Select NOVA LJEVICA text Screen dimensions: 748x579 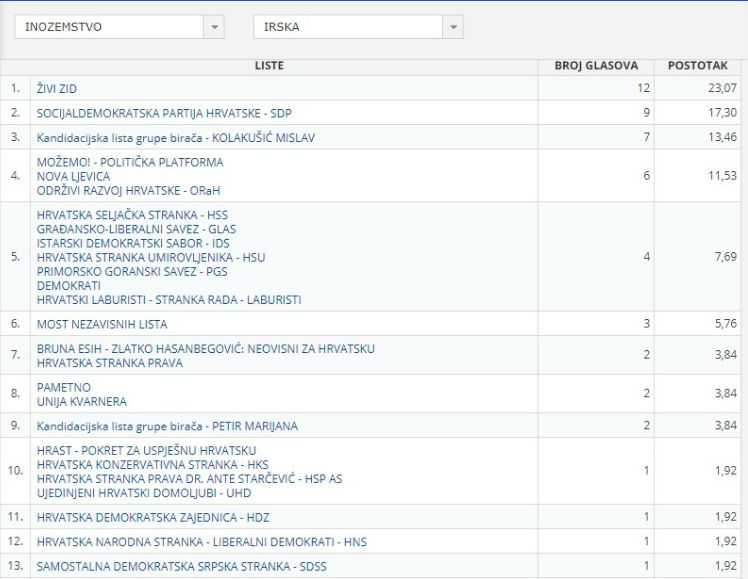point(73,176)
